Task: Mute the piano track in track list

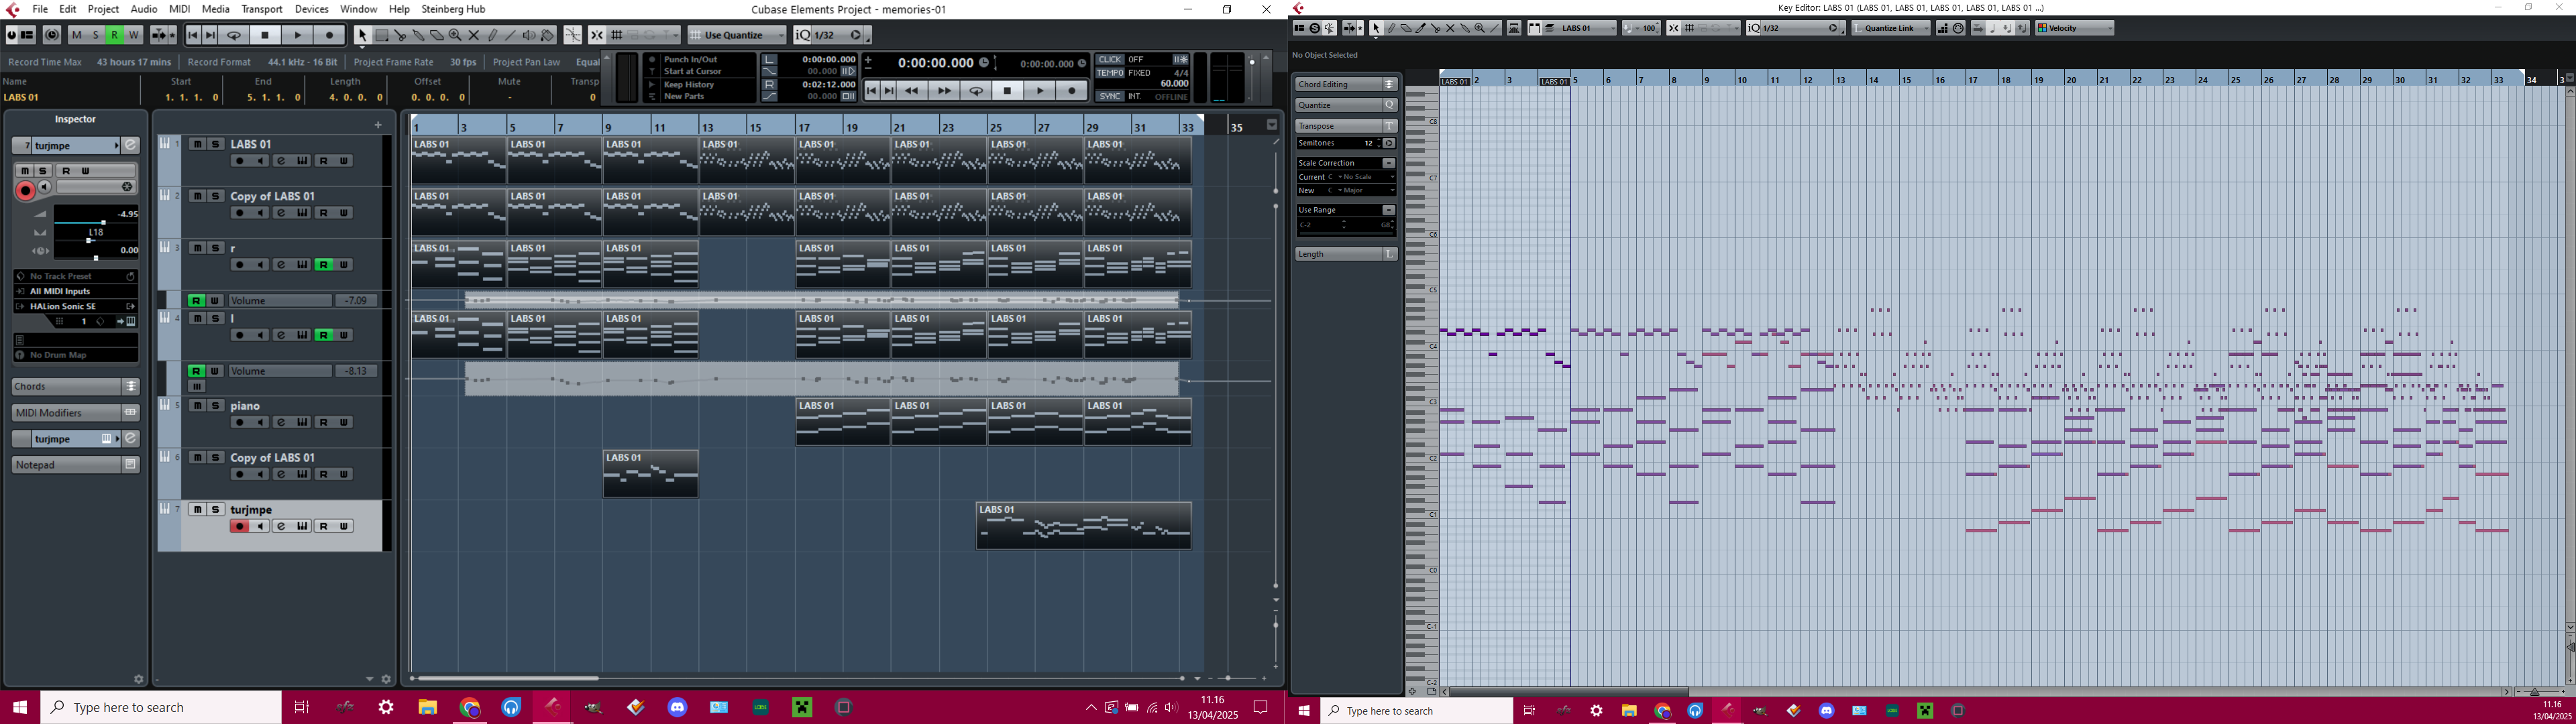Action: (x=198, y=405)
